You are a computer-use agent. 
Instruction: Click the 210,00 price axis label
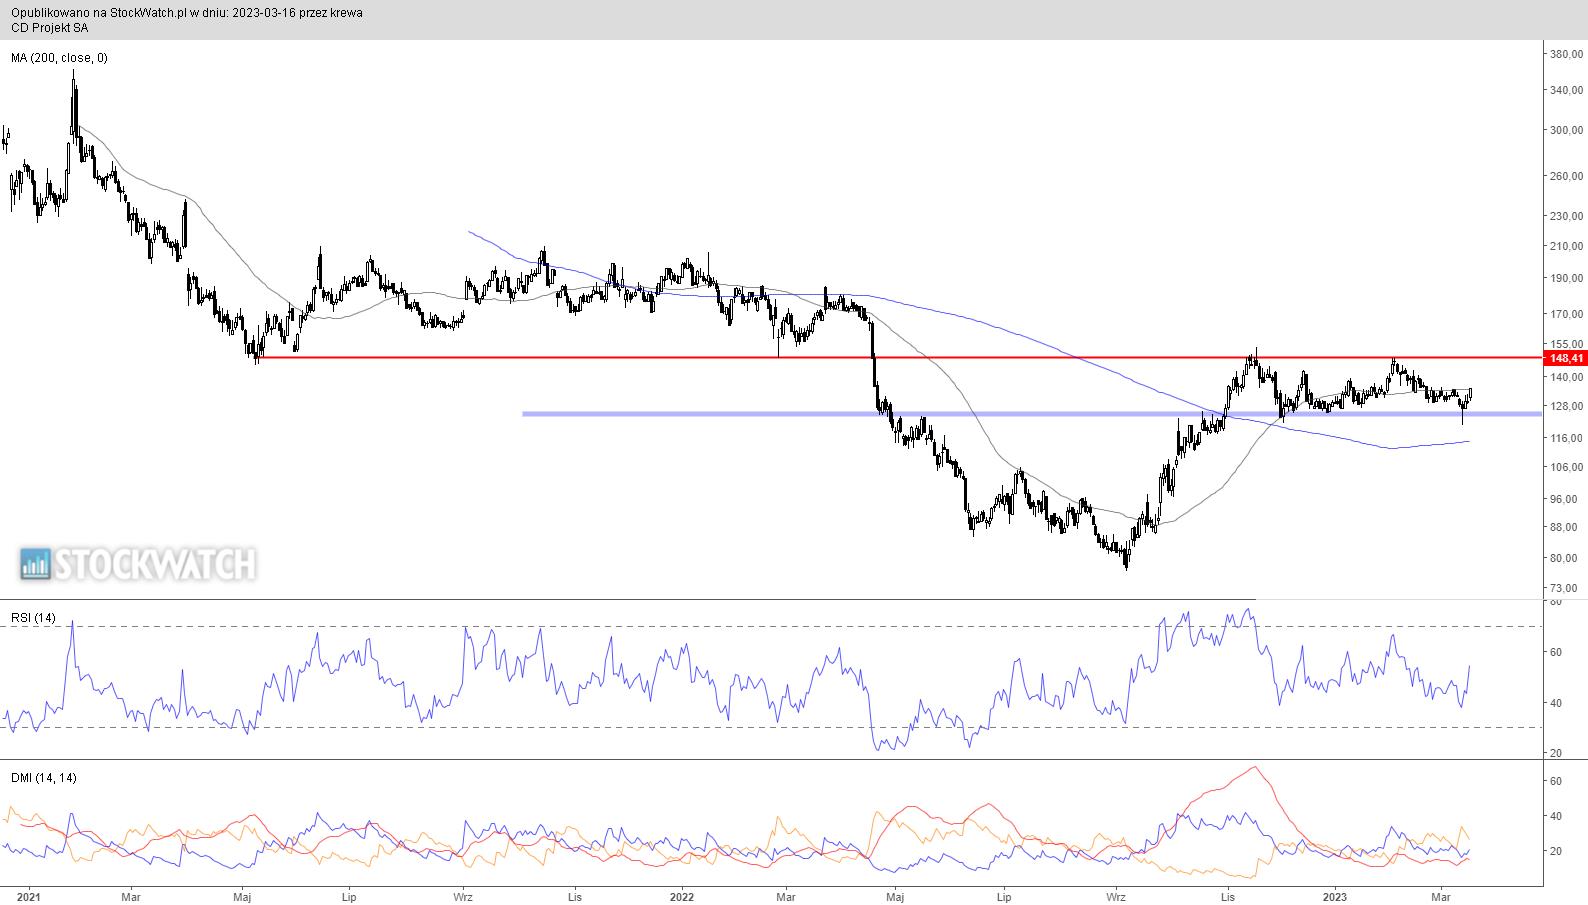coord(1566,246)
